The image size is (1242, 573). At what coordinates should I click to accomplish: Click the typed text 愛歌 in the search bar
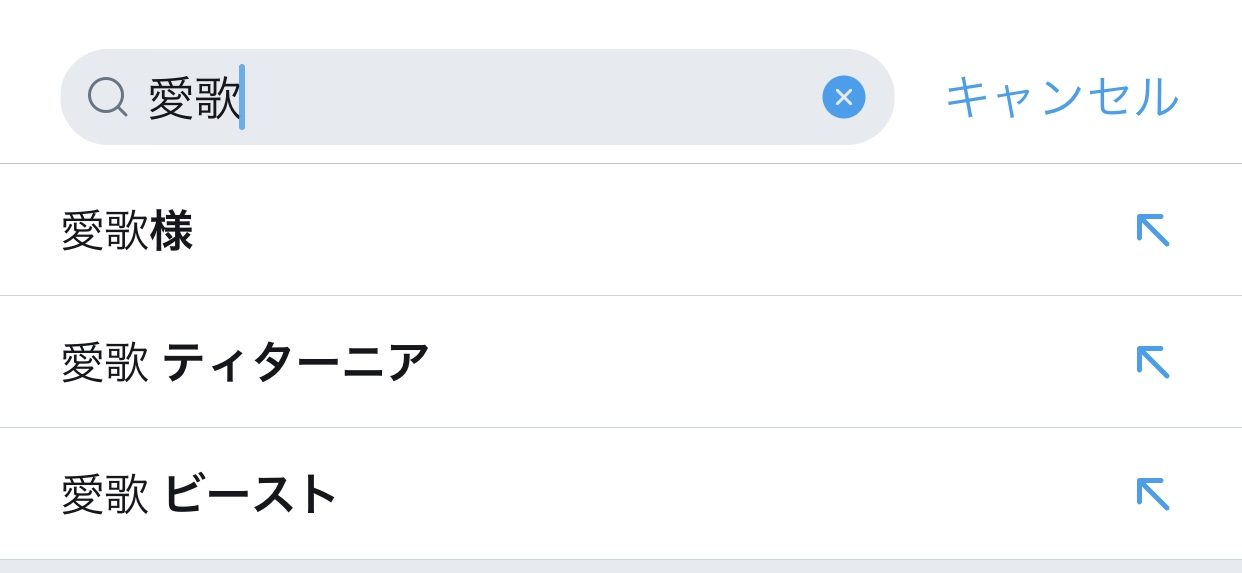[x=194, y=98]
